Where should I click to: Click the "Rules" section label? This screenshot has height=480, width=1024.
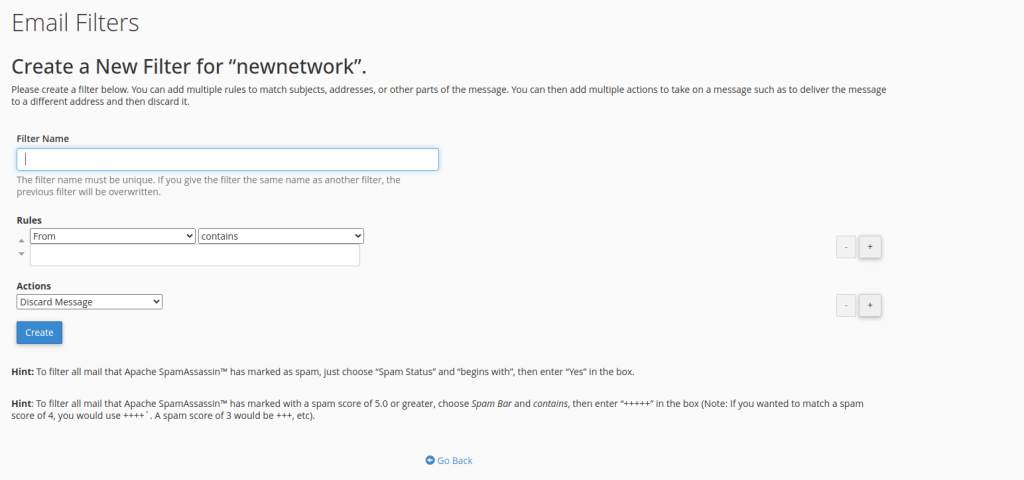point(29,220)
